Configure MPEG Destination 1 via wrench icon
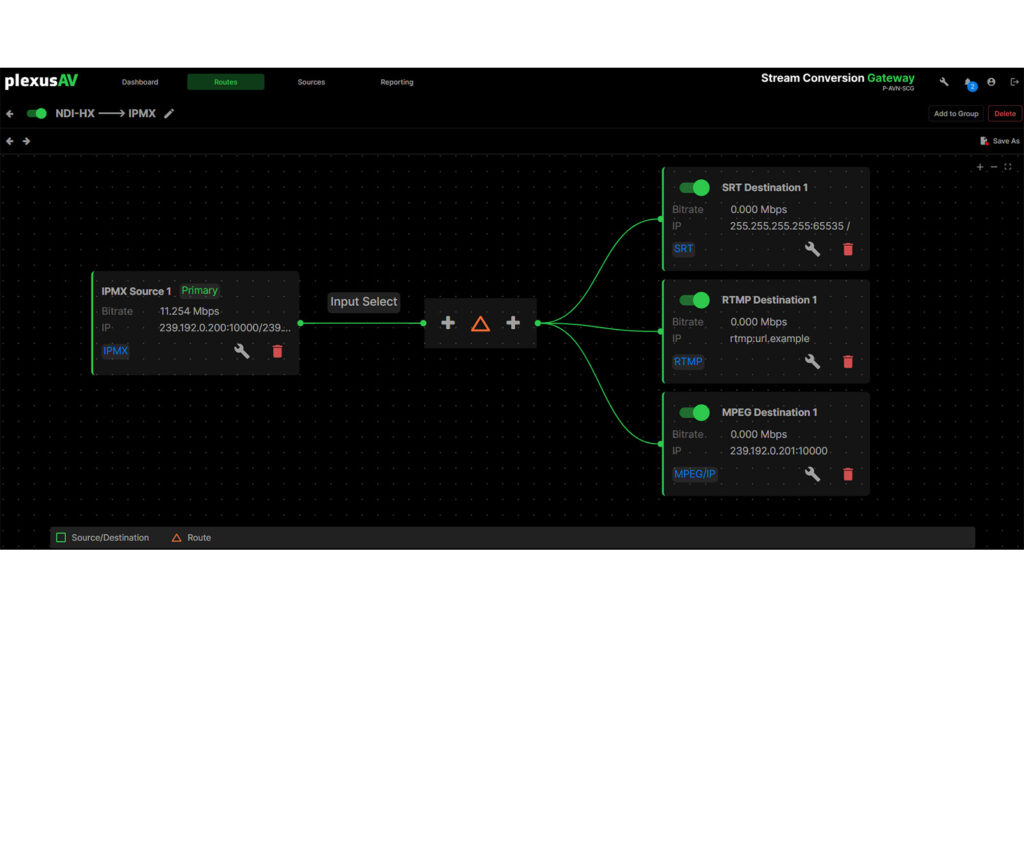The image size is (1024, 853). pyautogui.click(x=812, y=474)
